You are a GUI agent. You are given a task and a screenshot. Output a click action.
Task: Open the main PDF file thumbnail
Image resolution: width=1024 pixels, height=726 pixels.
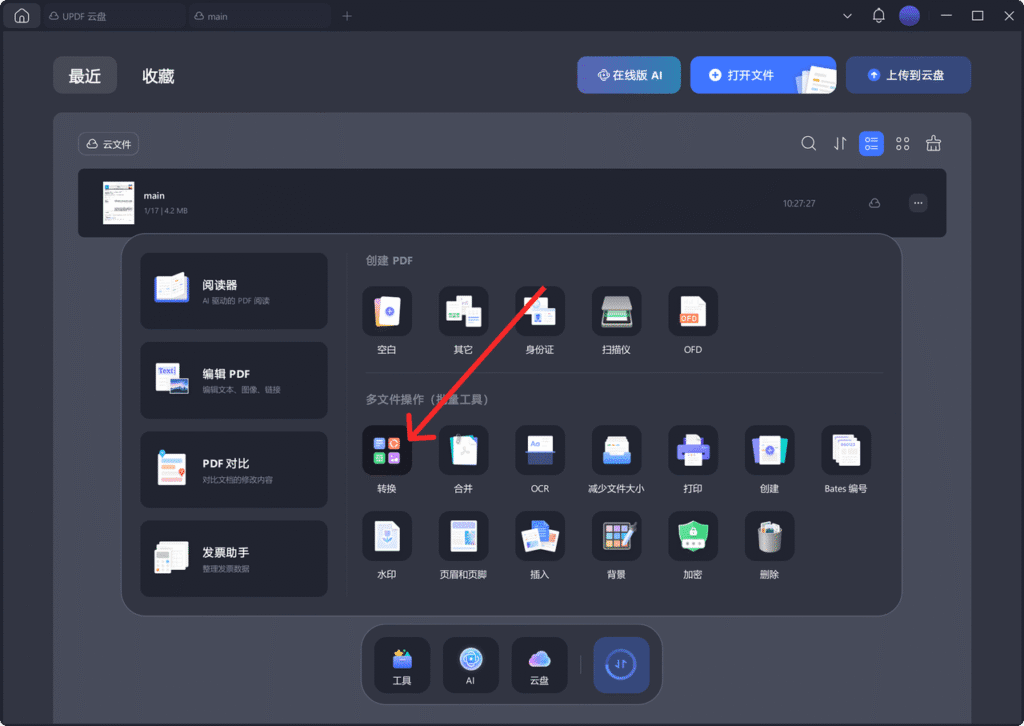pyautogui.click(x=118, y=203)
